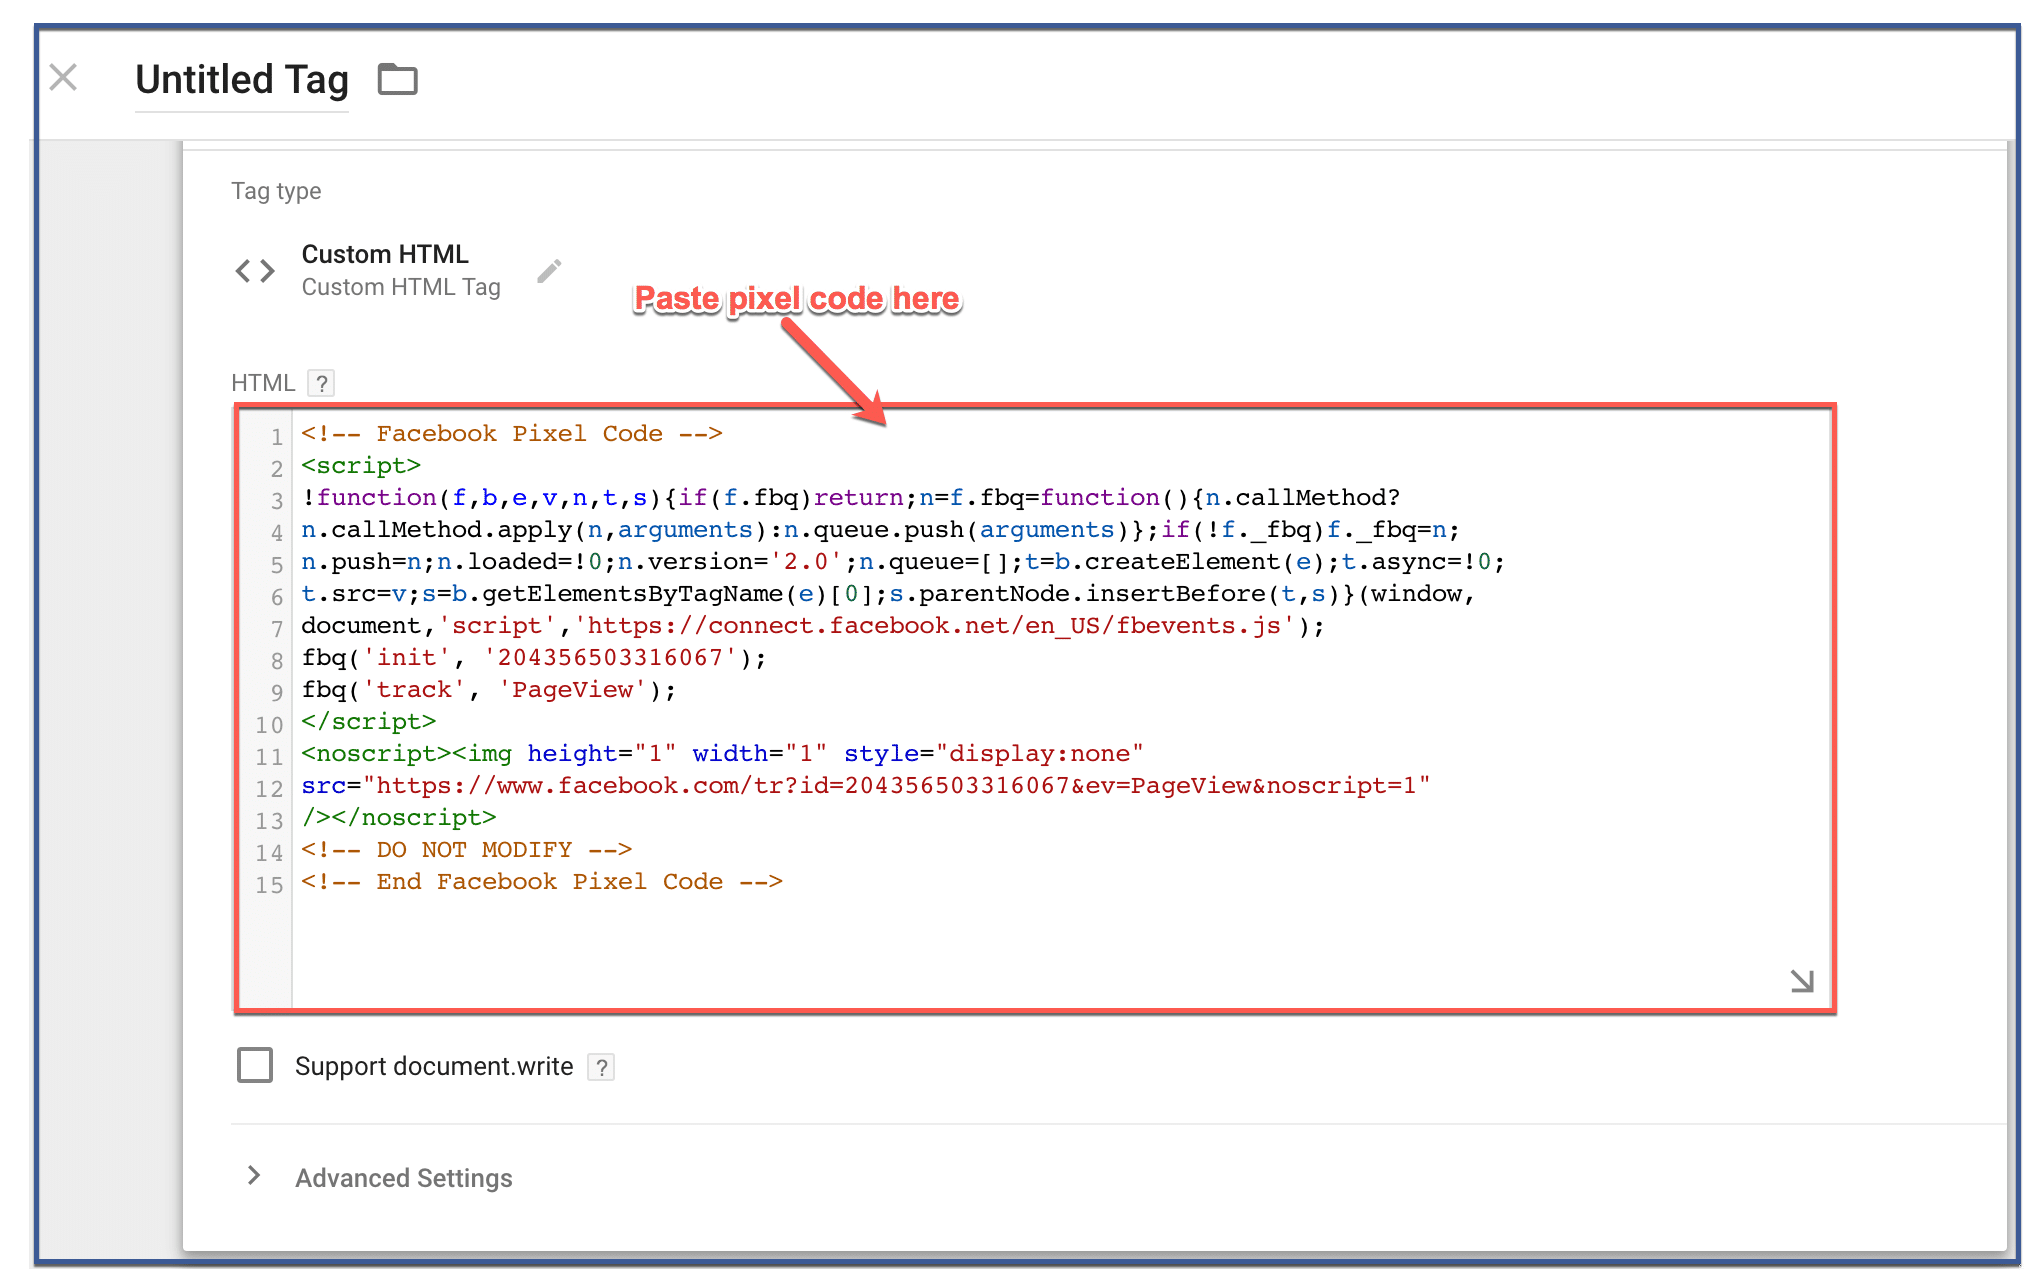
Task: Click the Facebook Pixel Code comment on line 1
Action: pyautogui.click(x=511, y=434)
